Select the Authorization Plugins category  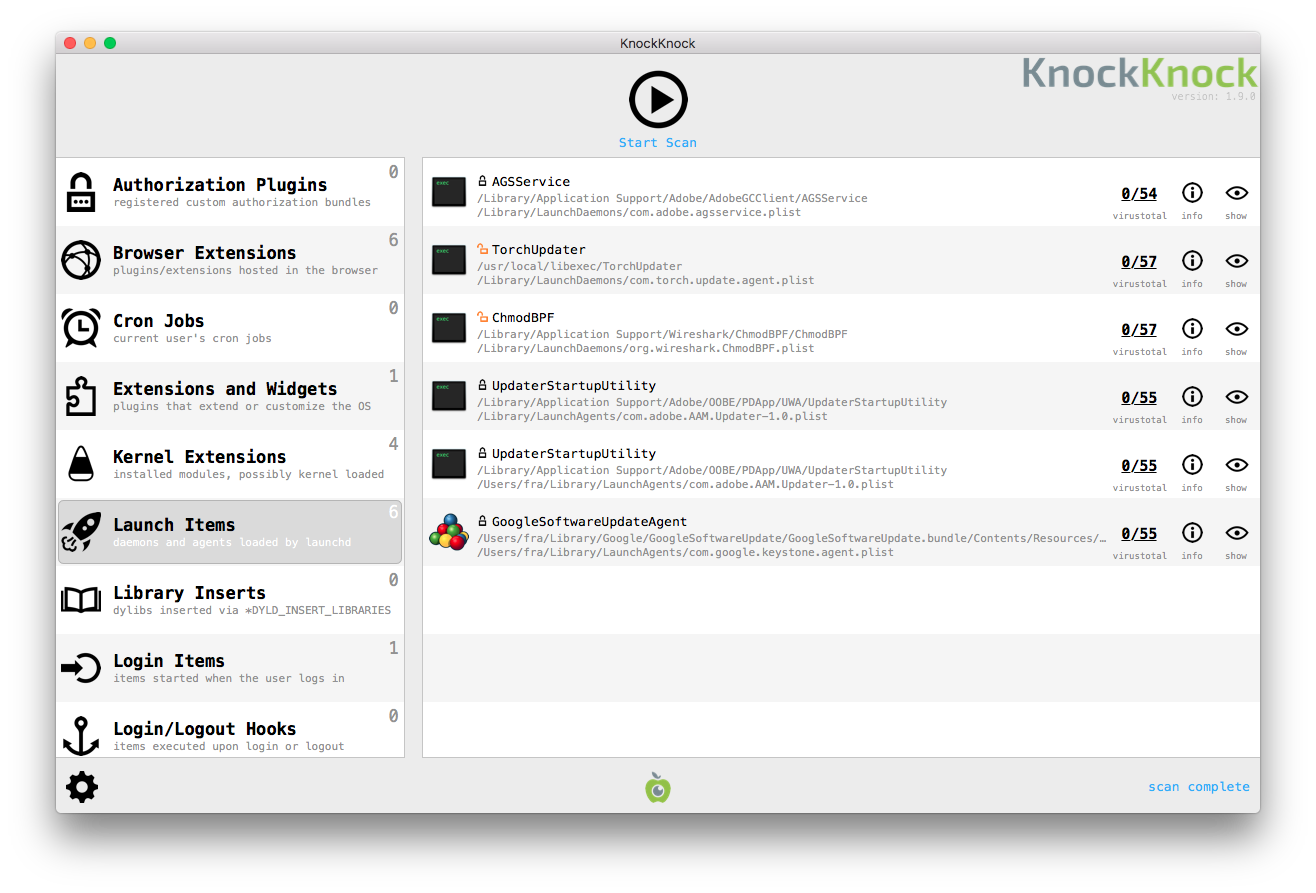tap(230, 192)
